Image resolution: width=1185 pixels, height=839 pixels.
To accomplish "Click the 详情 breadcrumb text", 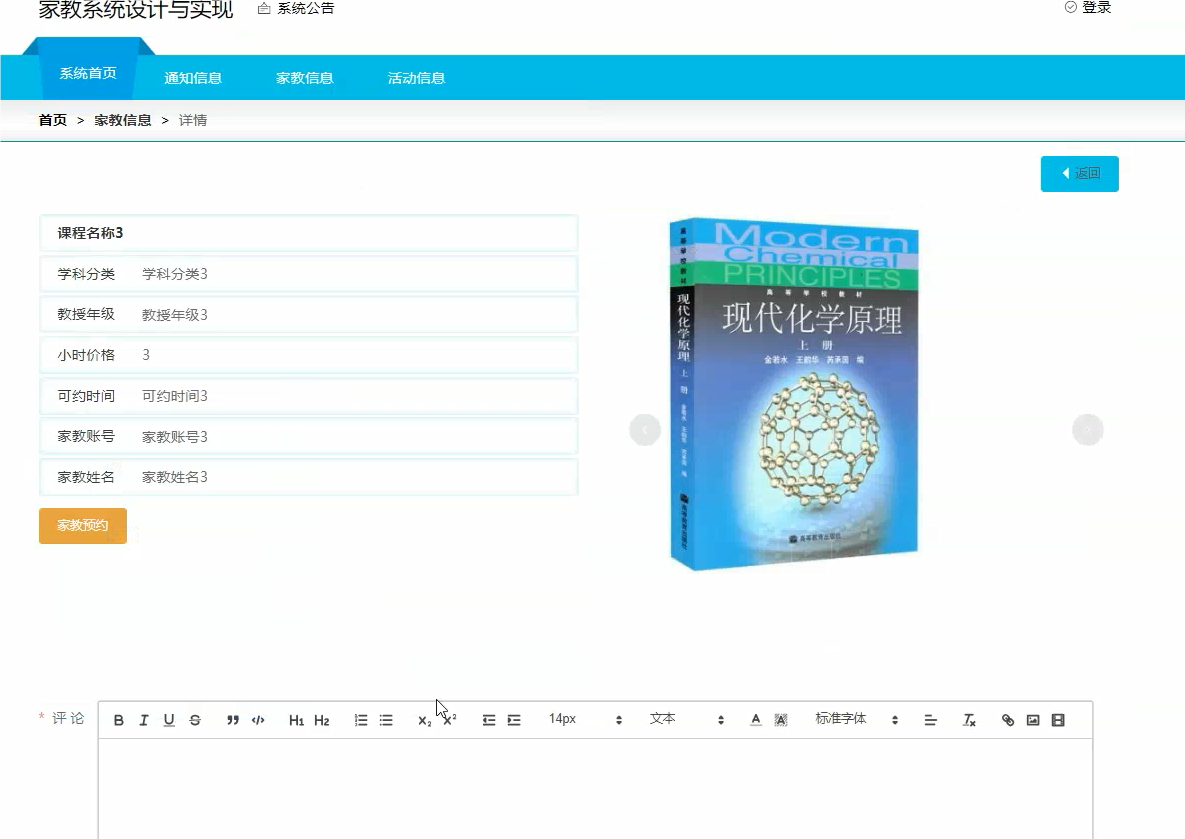I will coord(193,120).
